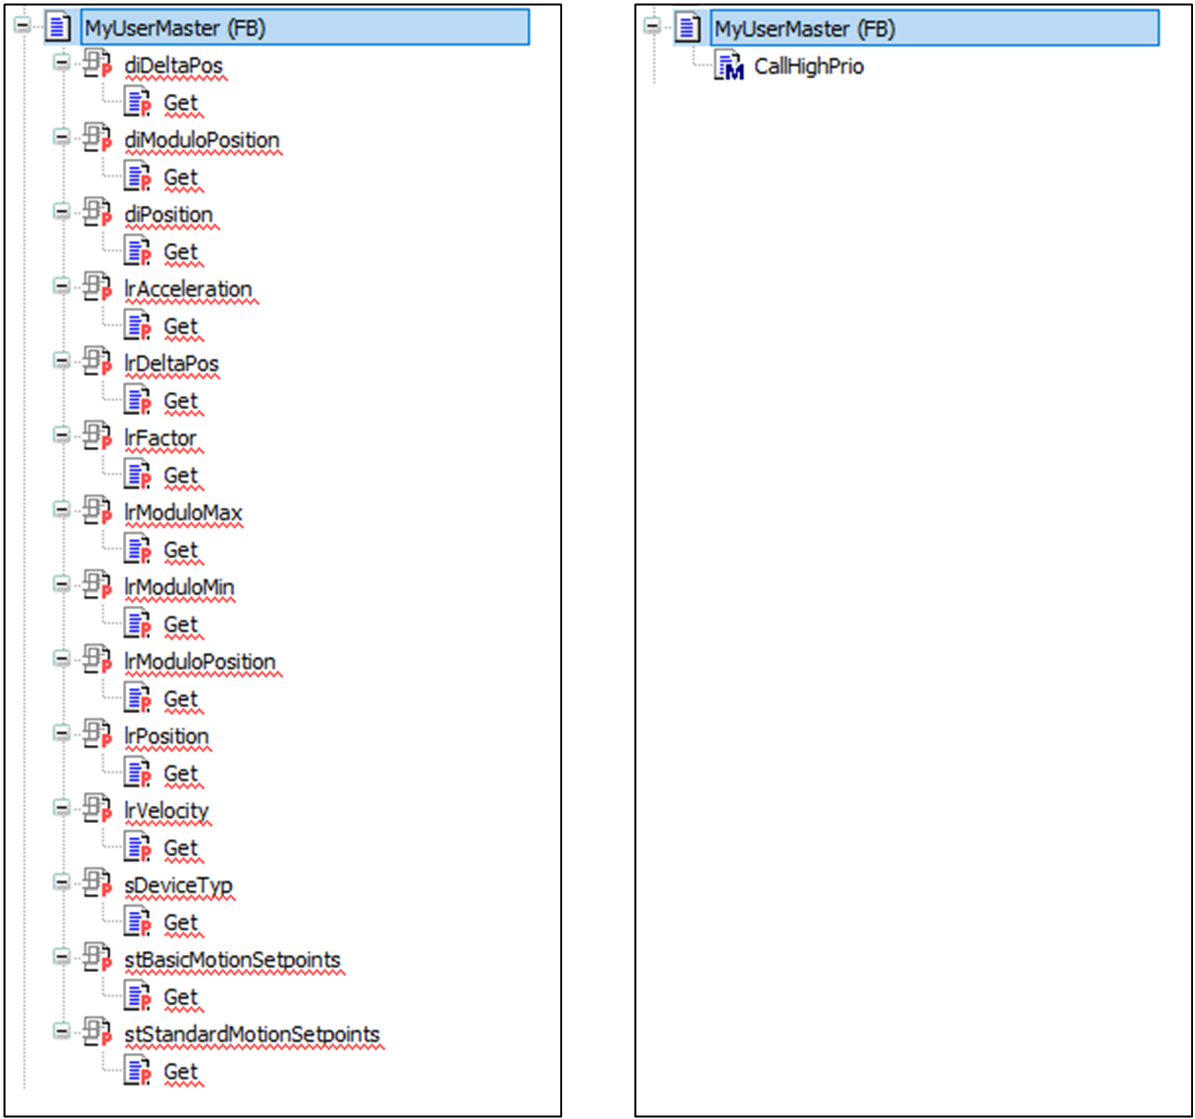This screenshot has width=1195, height=1119.
Task: Select the lrModuloMin property
Action: click(x=179, y=588)
